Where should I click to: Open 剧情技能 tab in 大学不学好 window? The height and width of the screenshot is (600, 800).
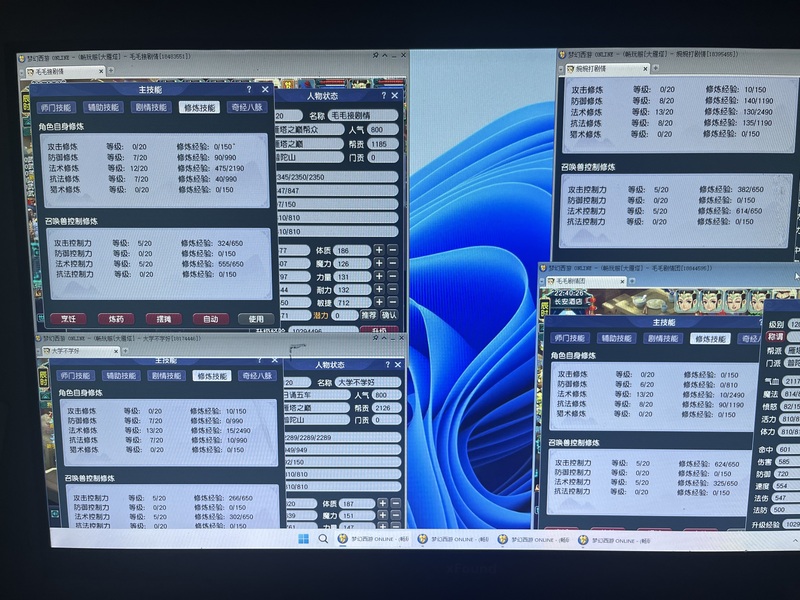click(167, 376)
